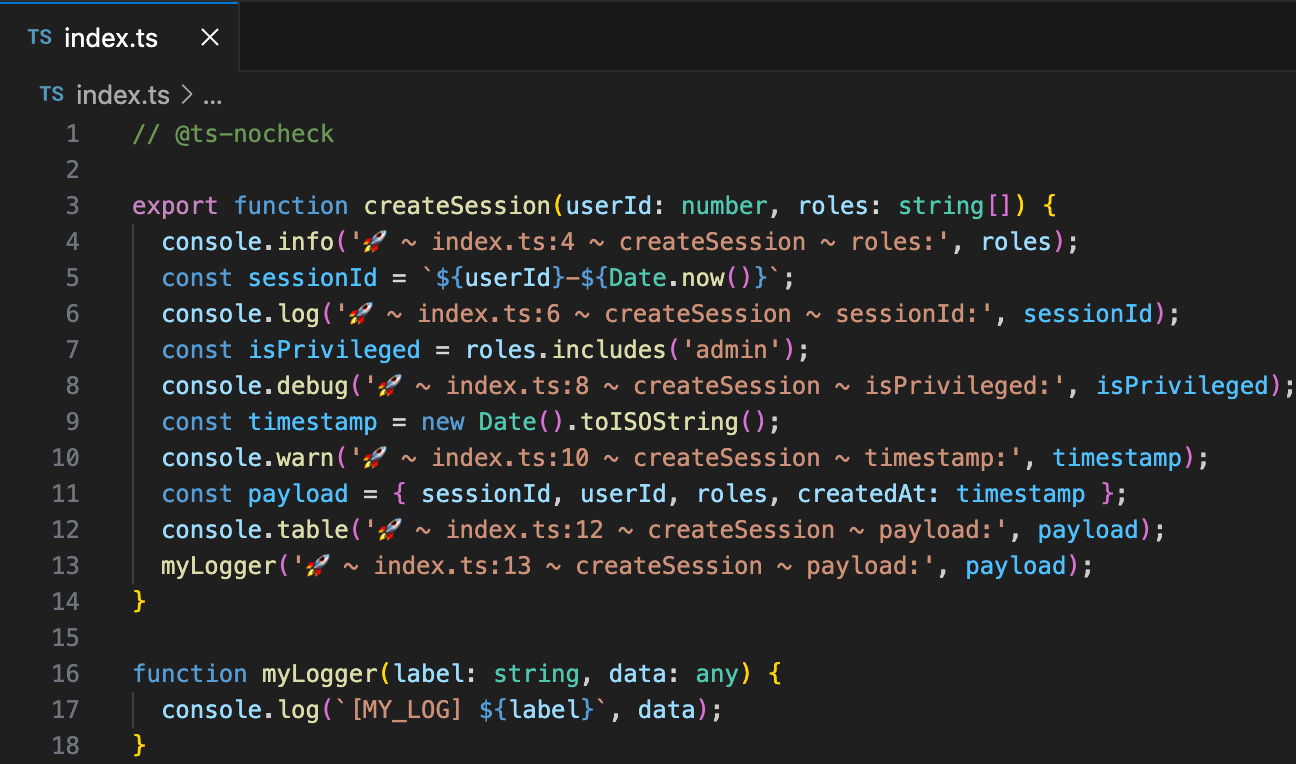Click the @ts-nocheck comment
The width and height of the screenshot is (1296, 764).
point(233,133)
